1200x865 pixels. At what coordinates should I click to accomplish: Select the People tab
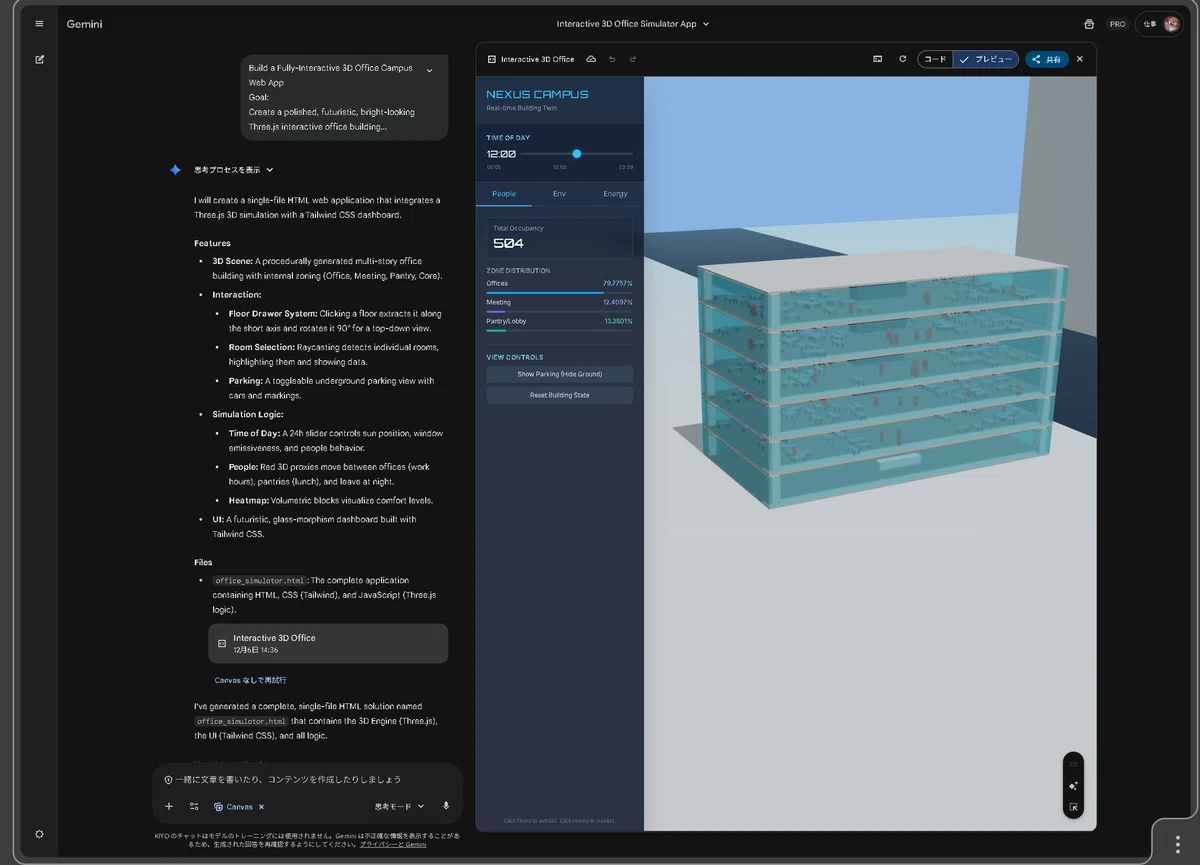(x=504, y=194)
